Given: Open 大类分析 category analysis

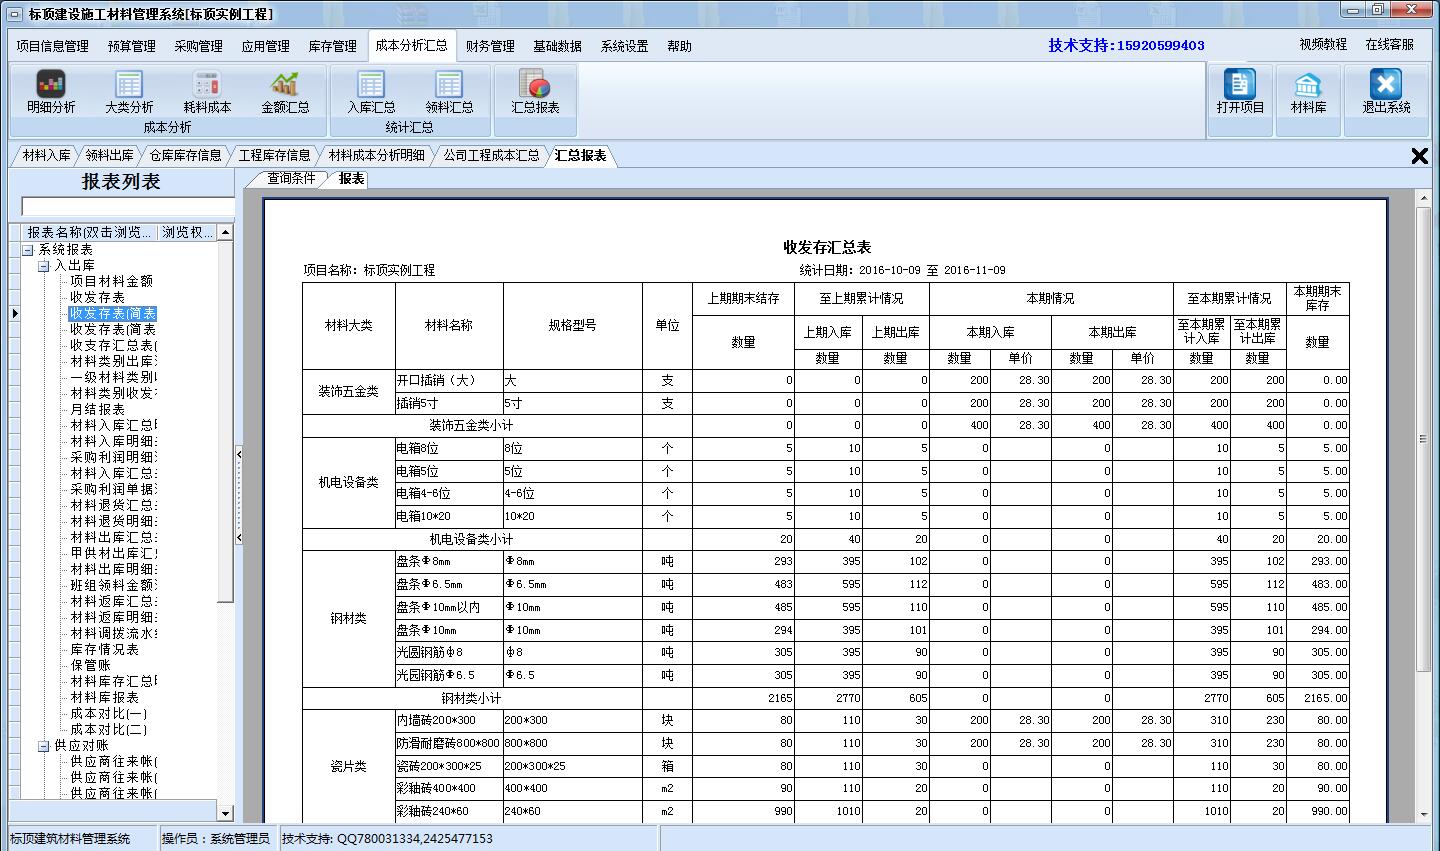Looking at the screenshot, I should point(128,95).
